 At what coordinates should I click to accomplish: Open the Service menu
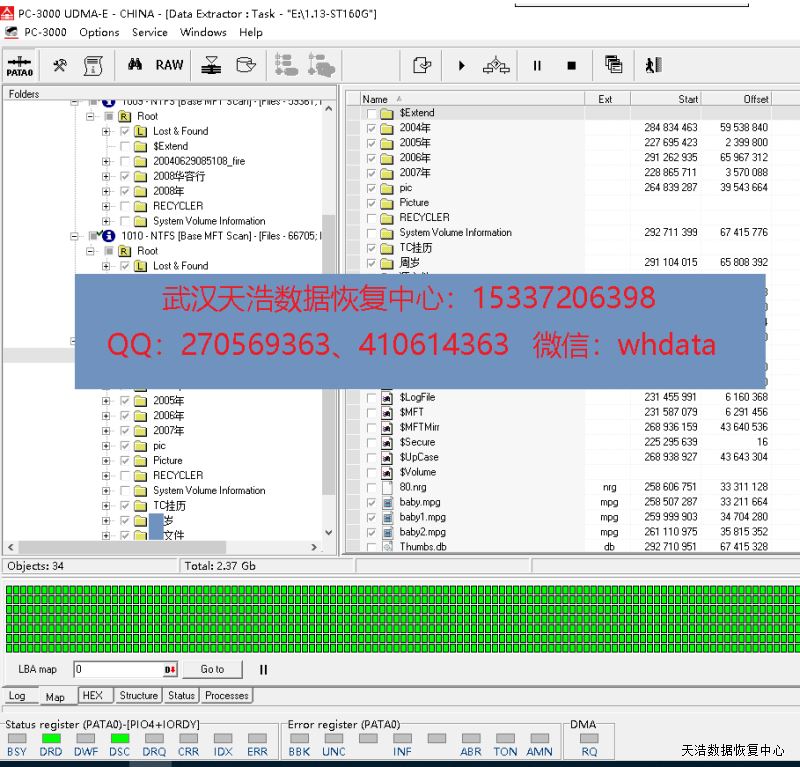150,32
